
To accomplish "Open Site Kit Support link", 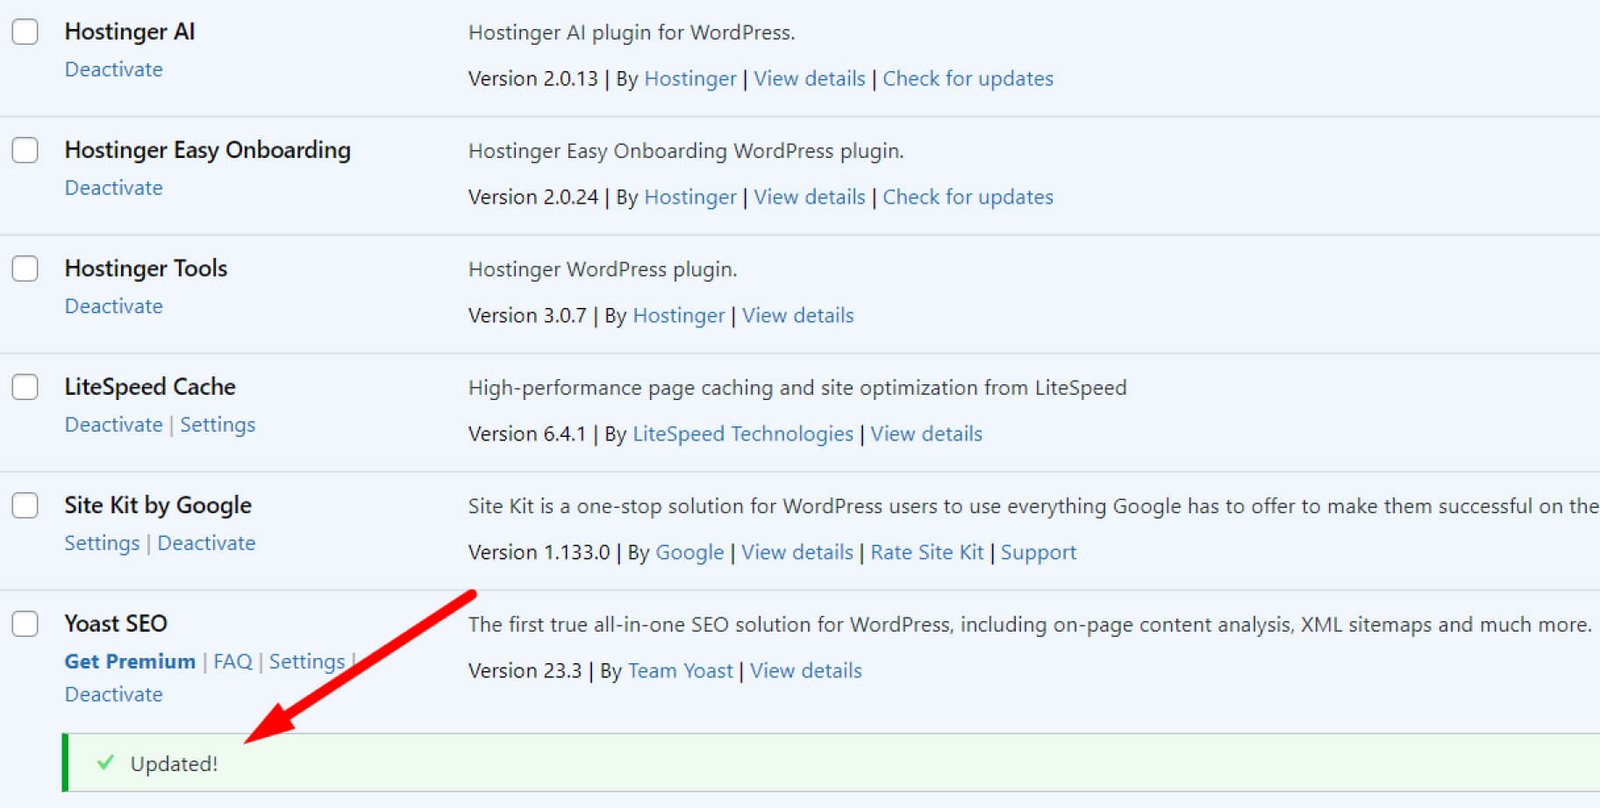I will click(x=1039, y=553).
